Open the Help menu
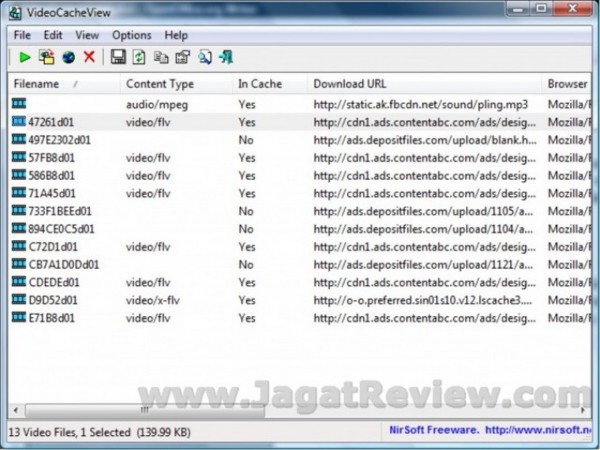Screen dimensions: 600x450 (x=176, y=35)
